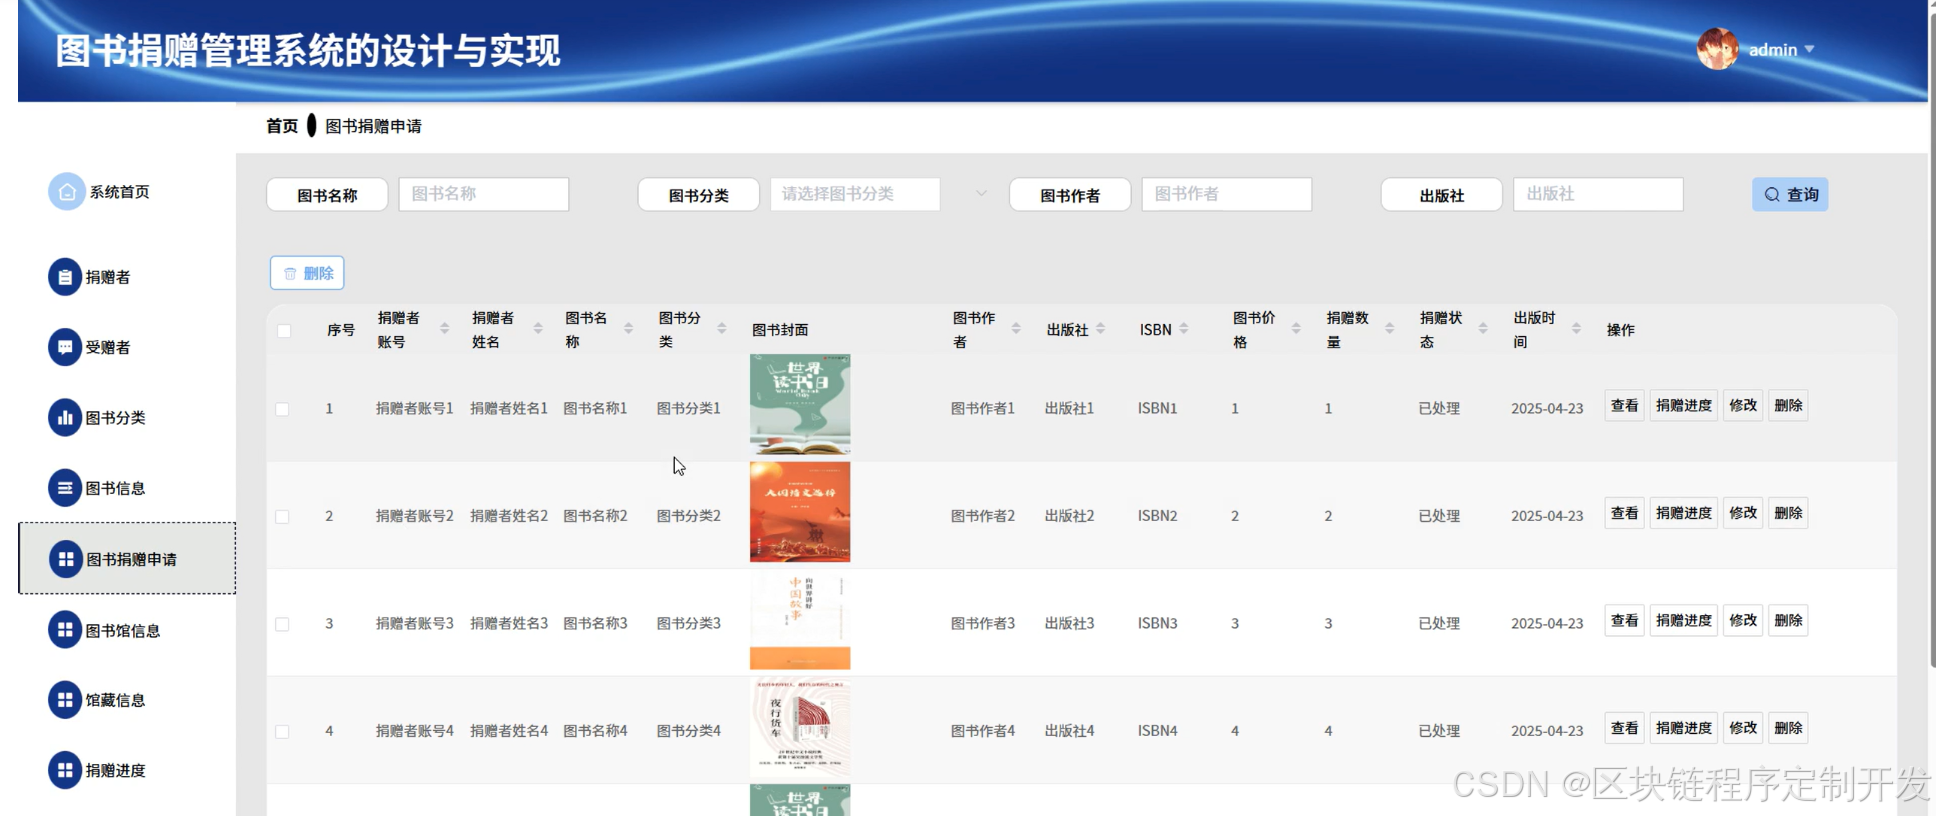Click 修改 for row 图书名称1
1936x816 pixels.
pyautogui.click(x=1743, y=405)
